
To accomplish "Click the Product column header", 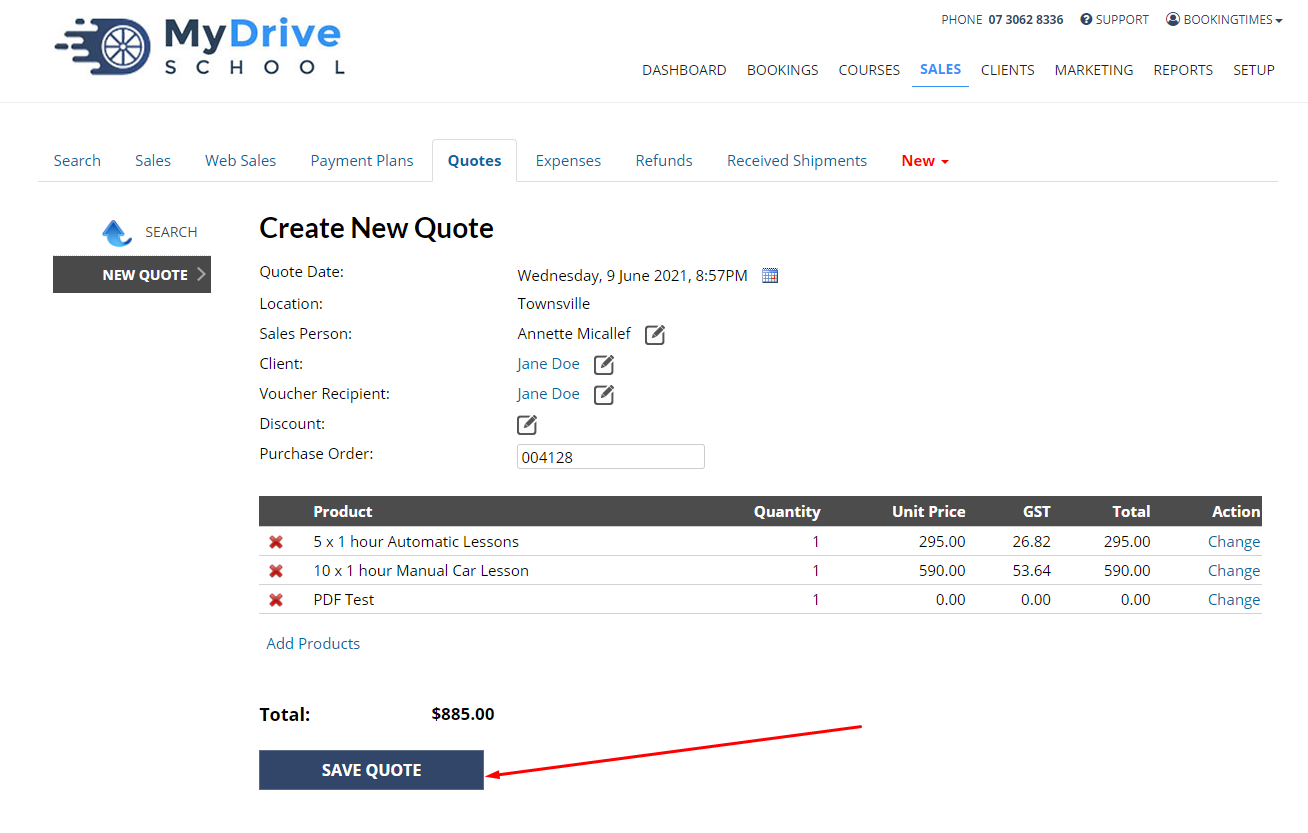I will 343,512.
